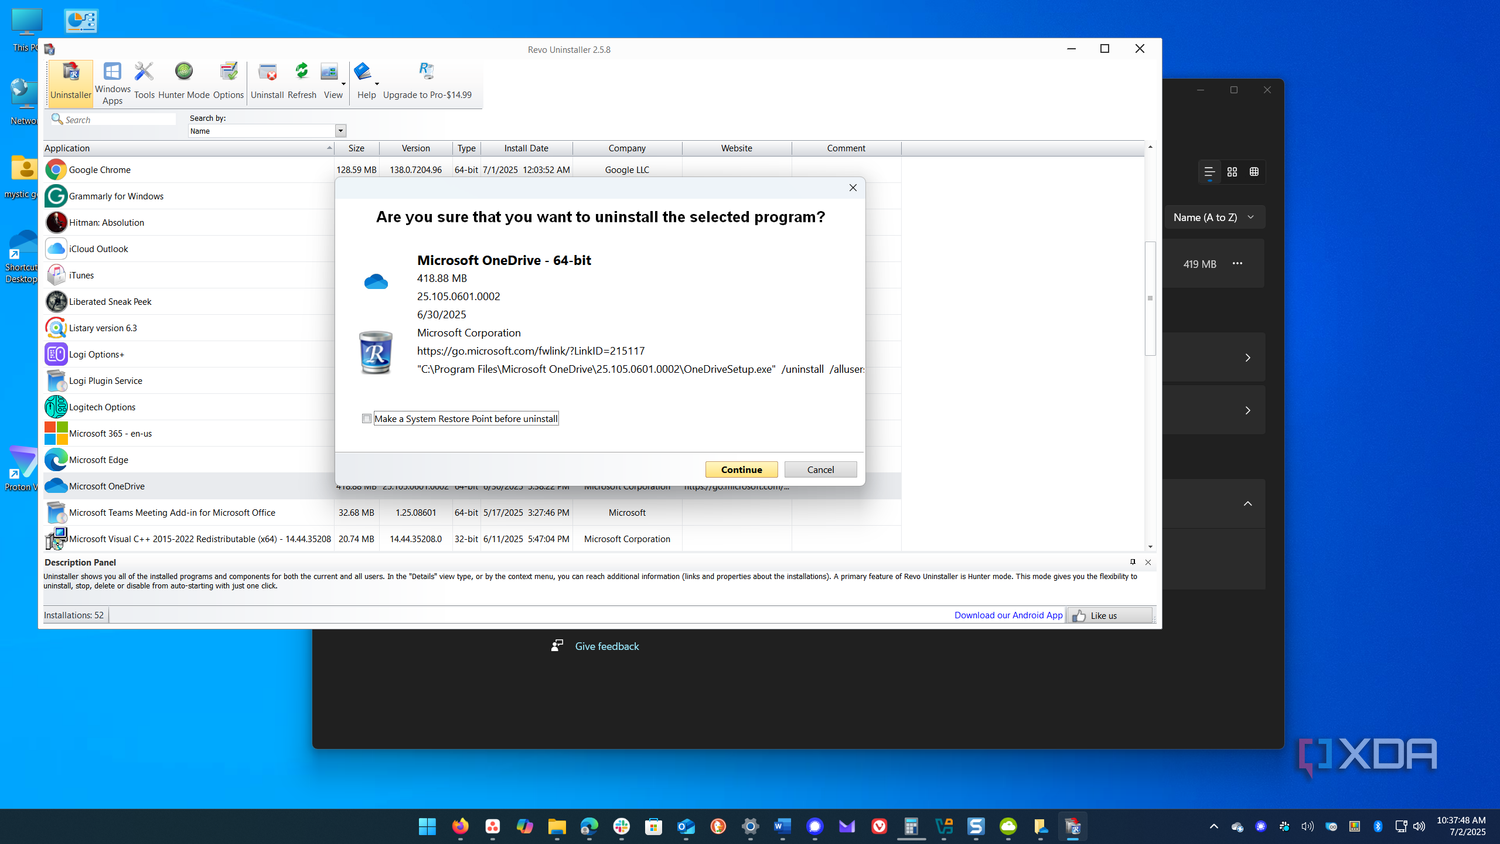The width and height of the screenshot is (1500, 844).
Task: Select Listary version 6.3 entry
Action: click(x=188, y=328)
